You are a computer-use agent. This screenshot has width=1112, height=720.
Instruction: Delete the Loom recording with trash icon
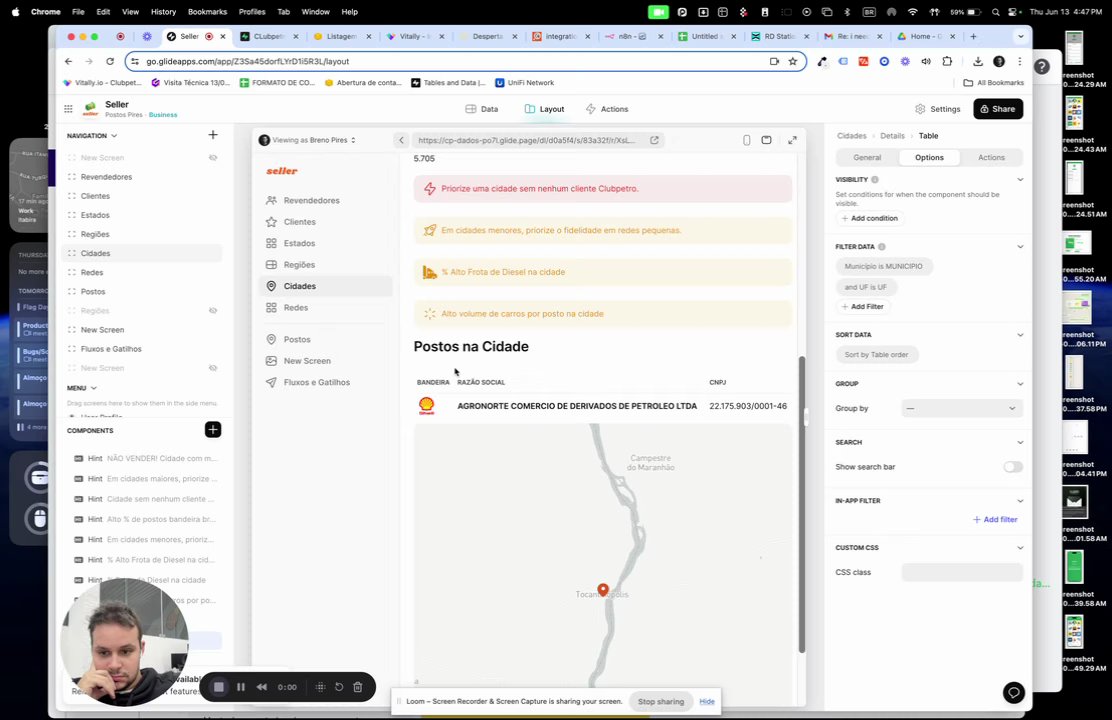pyautogui.click(x=357, y=687)
